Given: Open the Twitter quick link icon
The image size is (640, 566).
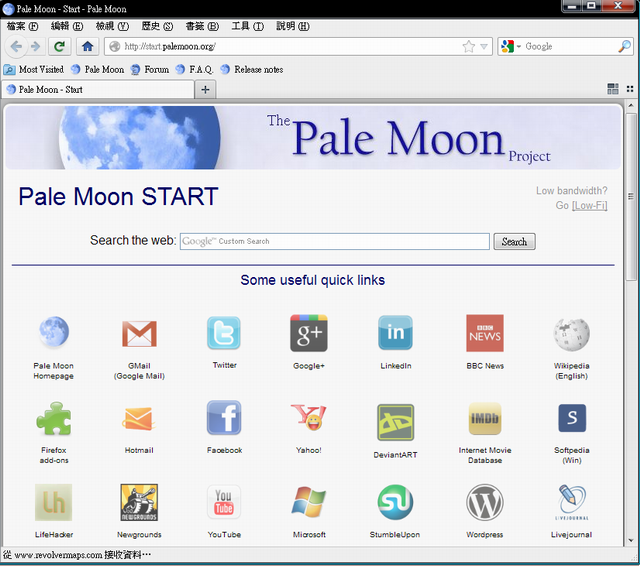Looking at the screenshot, I should [224, 333].
